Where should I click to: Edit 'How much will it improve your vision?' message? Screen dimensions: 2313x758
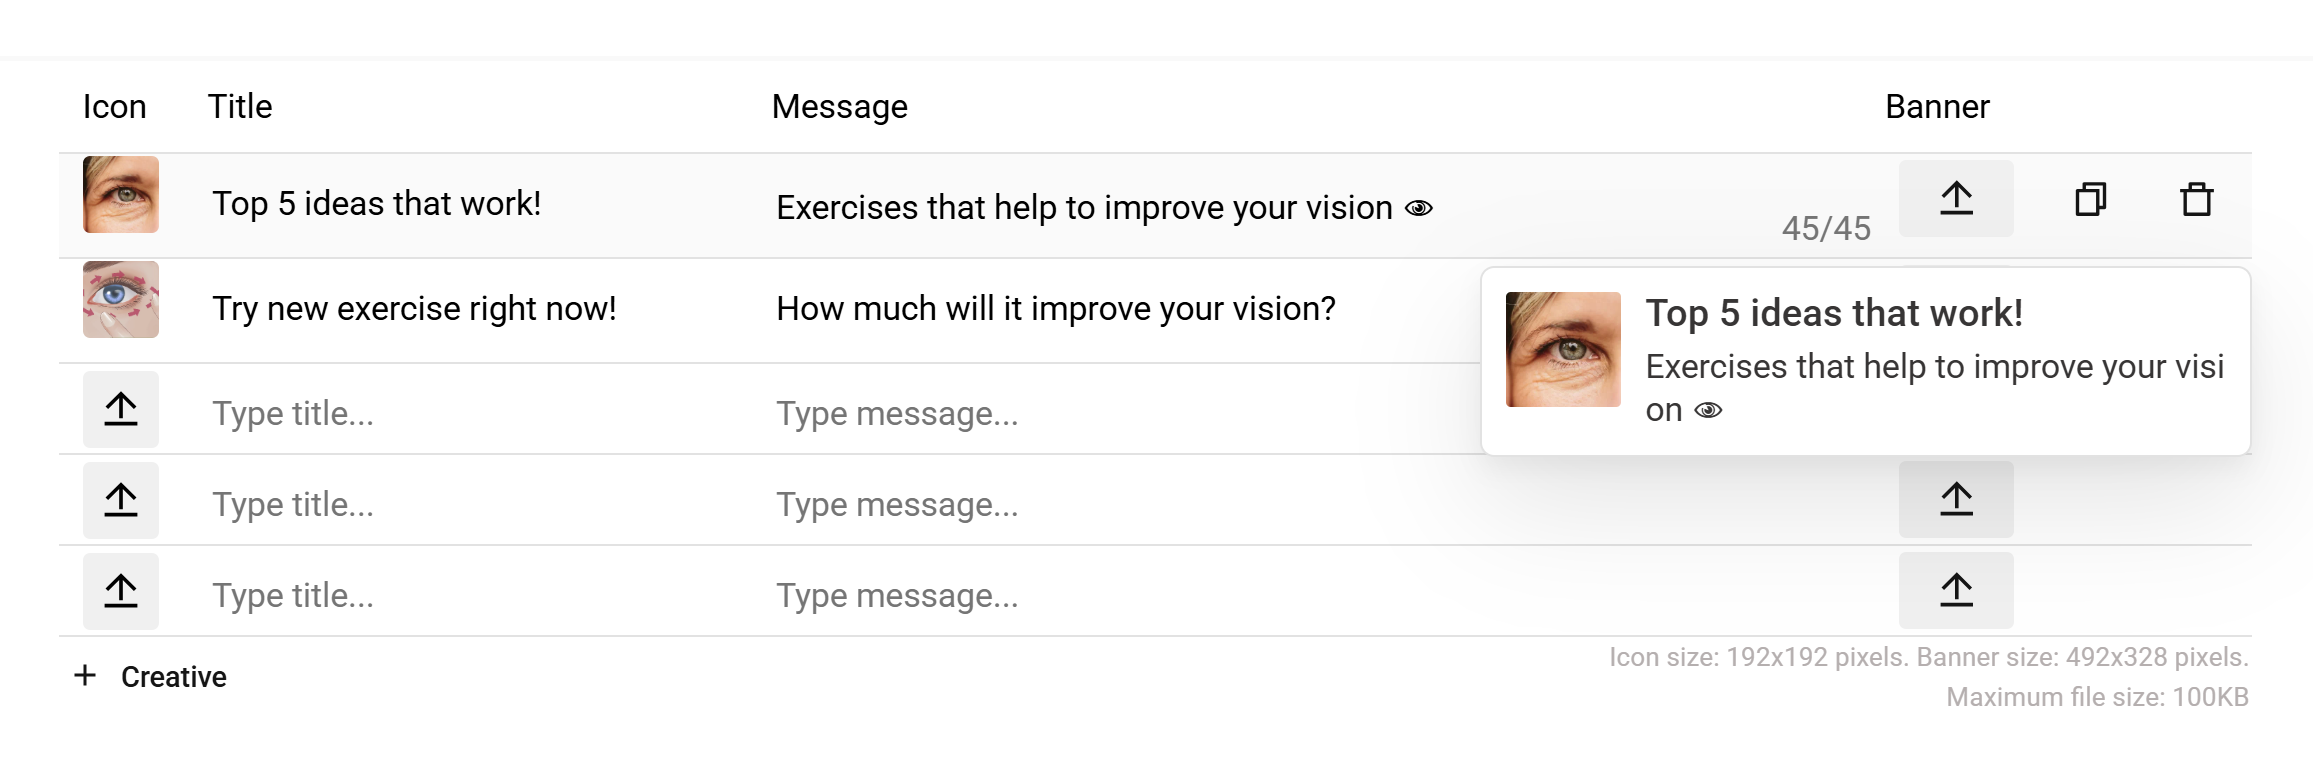point(1055,309)
